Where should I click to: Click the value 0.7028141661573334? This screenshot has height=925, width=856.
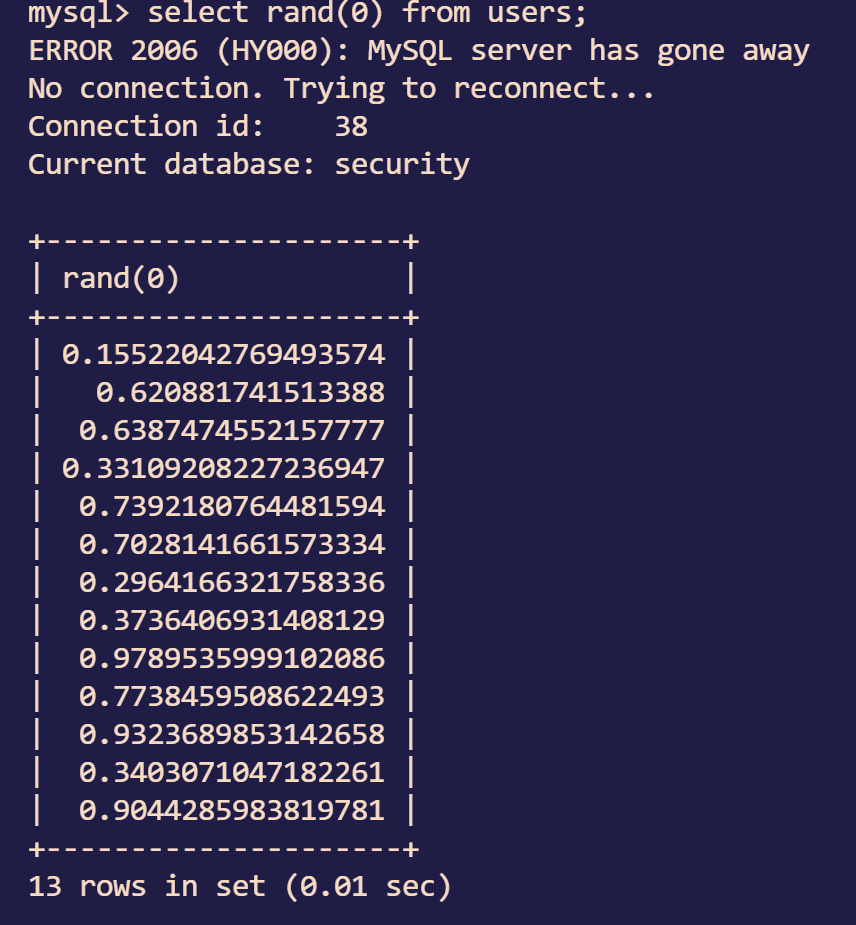[232, 545]
